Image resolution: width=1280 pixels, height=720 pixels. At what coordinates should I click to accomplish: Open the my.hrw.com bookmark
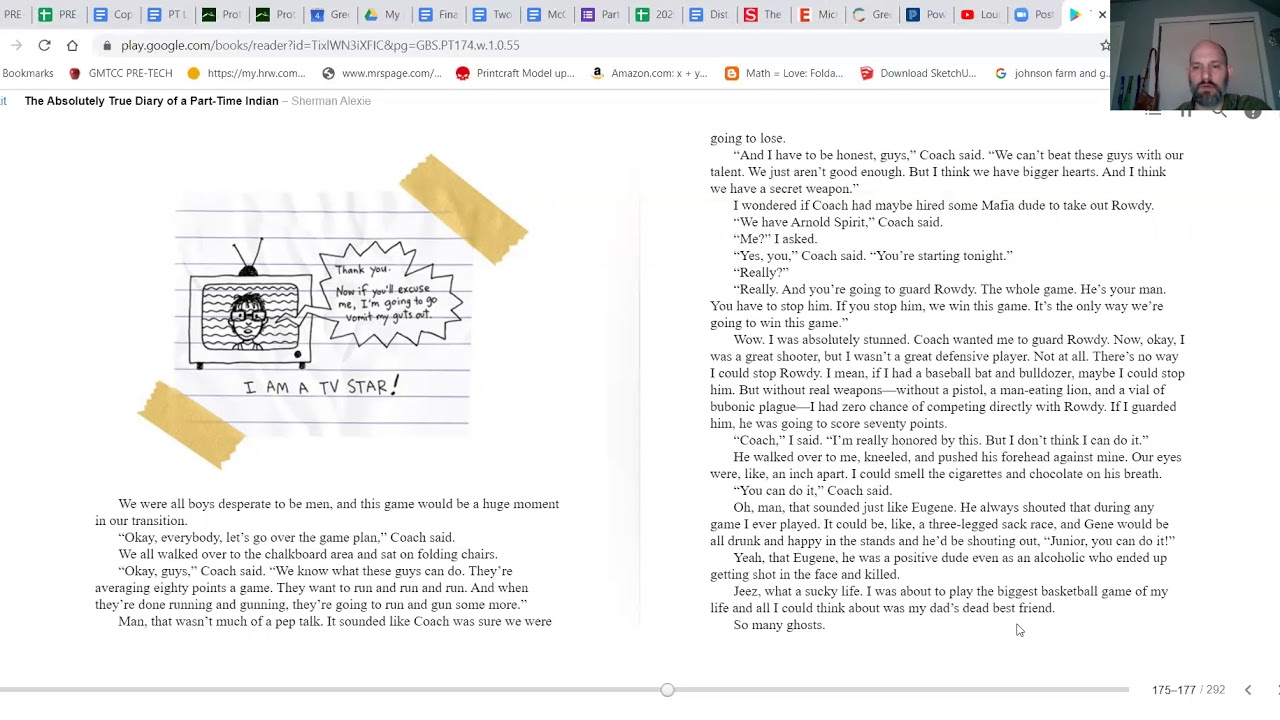click(x=246, y=73)
